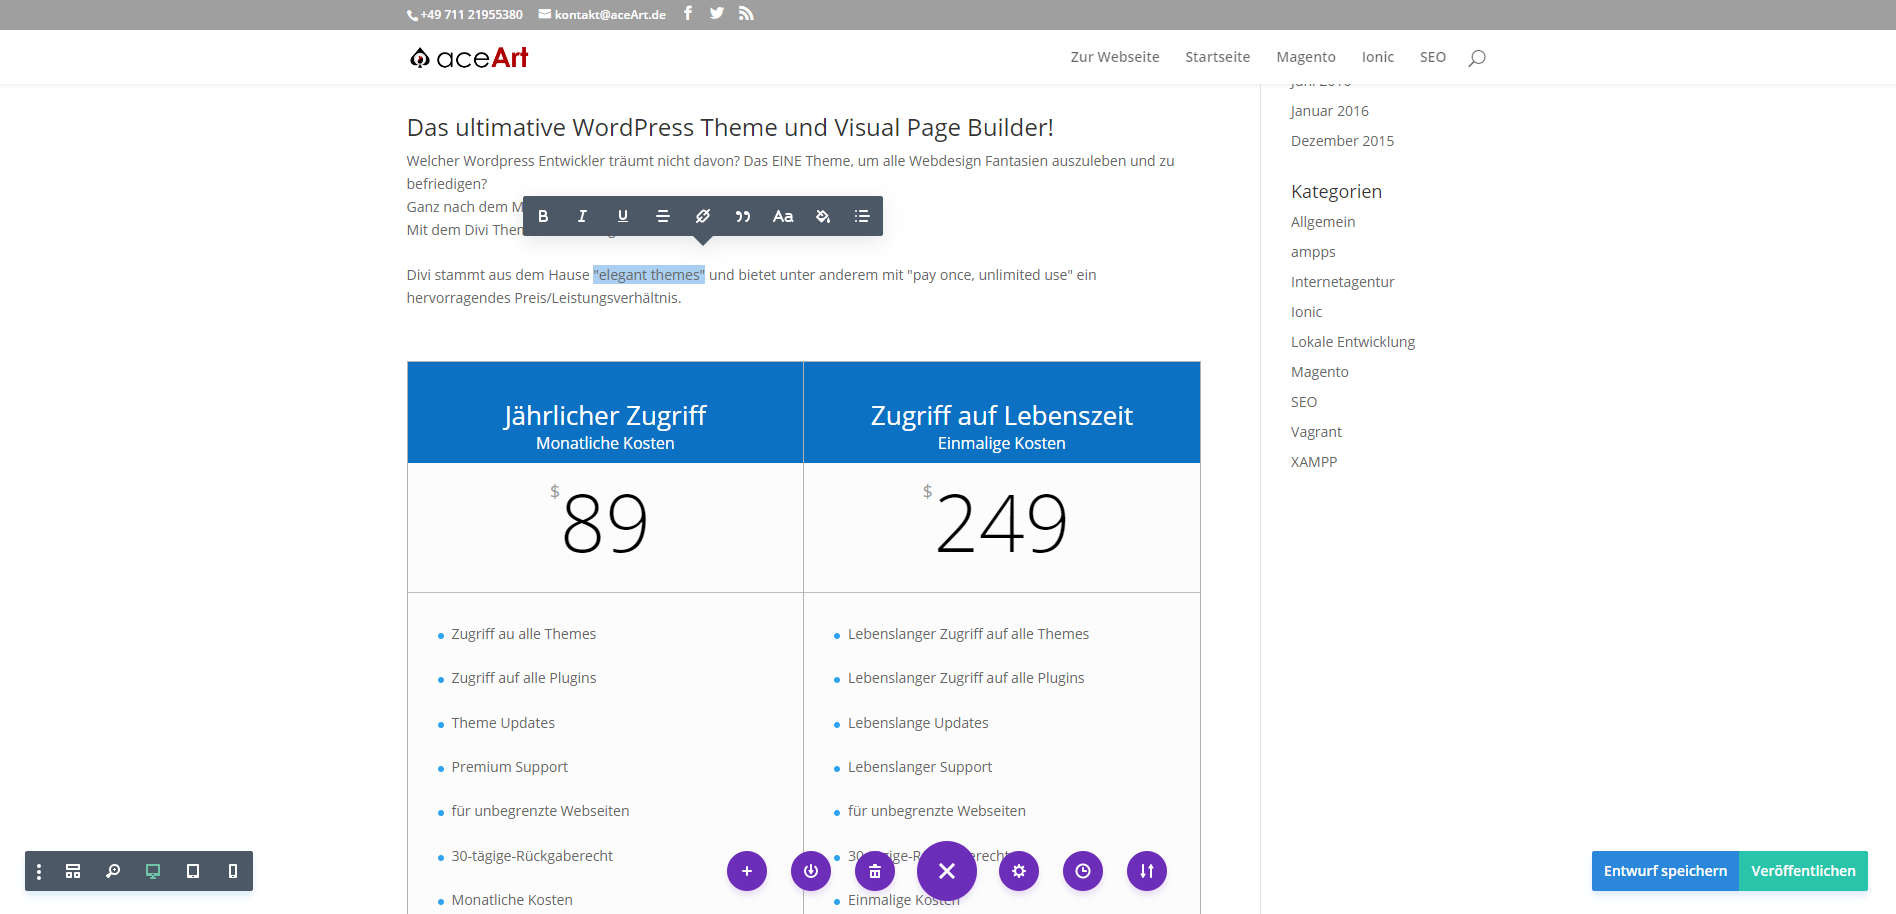The image size is (1896, 914).
Task: Click the Entwurf speichern button
Action: (1665, 871)
